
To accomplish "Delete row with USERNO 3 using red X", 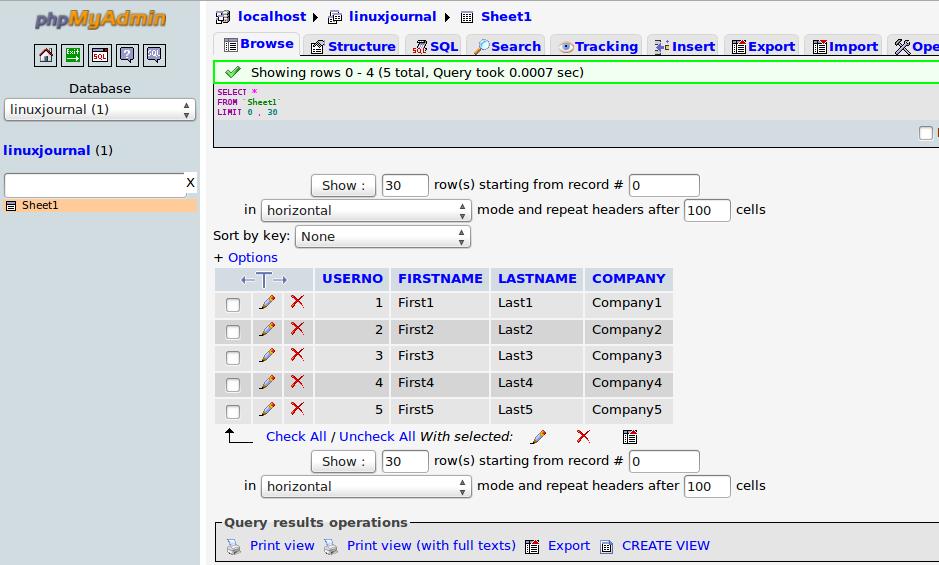I will point(297,355).
